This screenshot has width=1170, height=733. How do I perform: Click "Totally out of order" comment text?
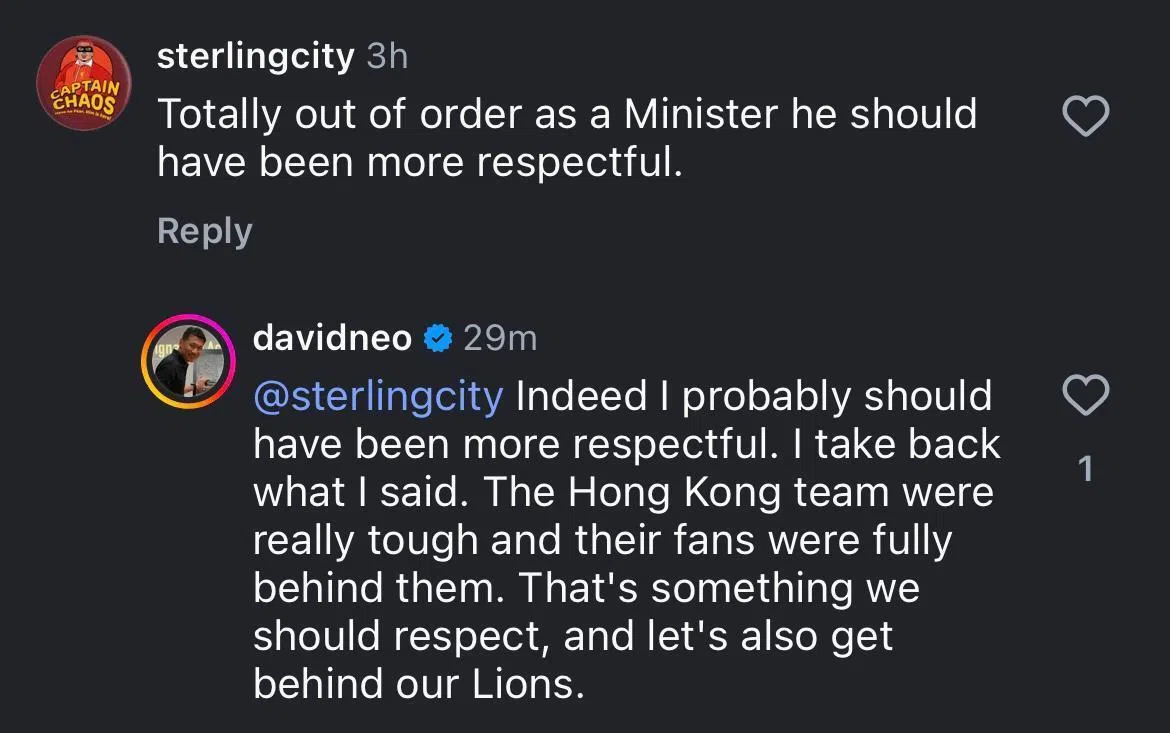tap(283, 114)
